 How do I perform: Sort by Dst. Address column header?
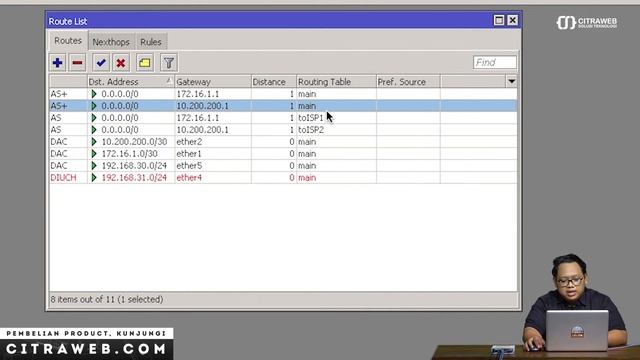click(131, 82)
